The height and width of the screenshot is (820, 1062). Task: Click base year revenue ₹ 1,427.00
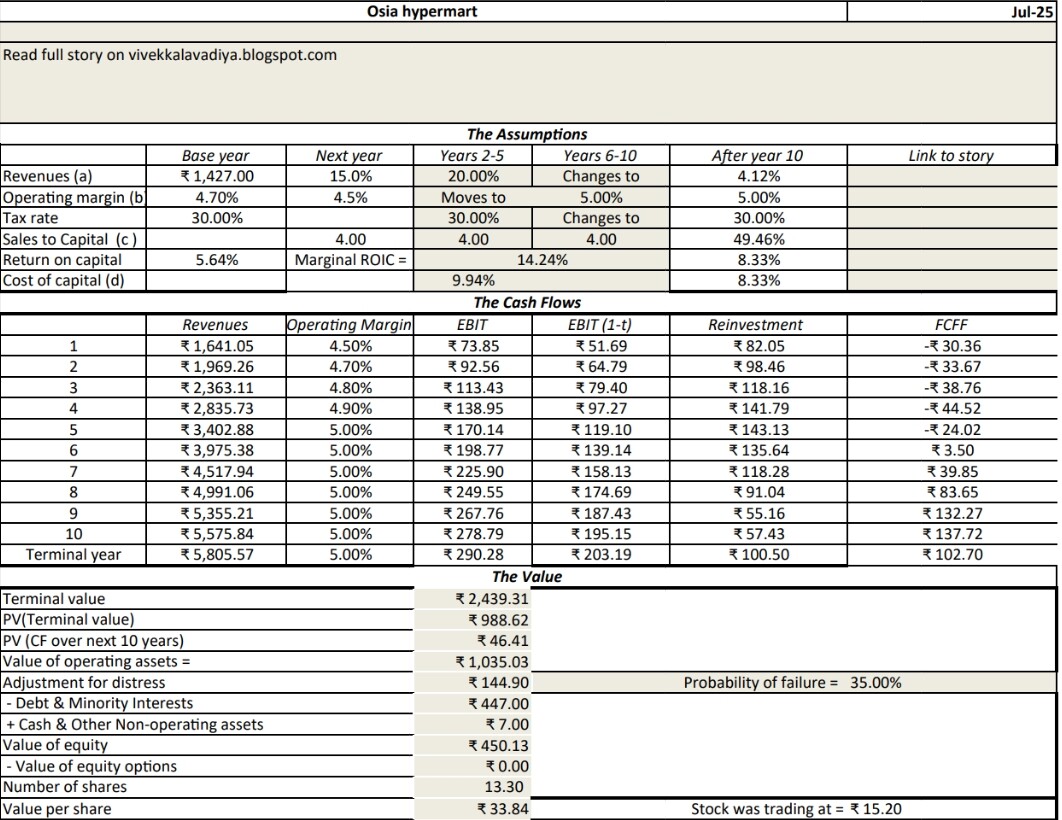click(x=217, y=177)
